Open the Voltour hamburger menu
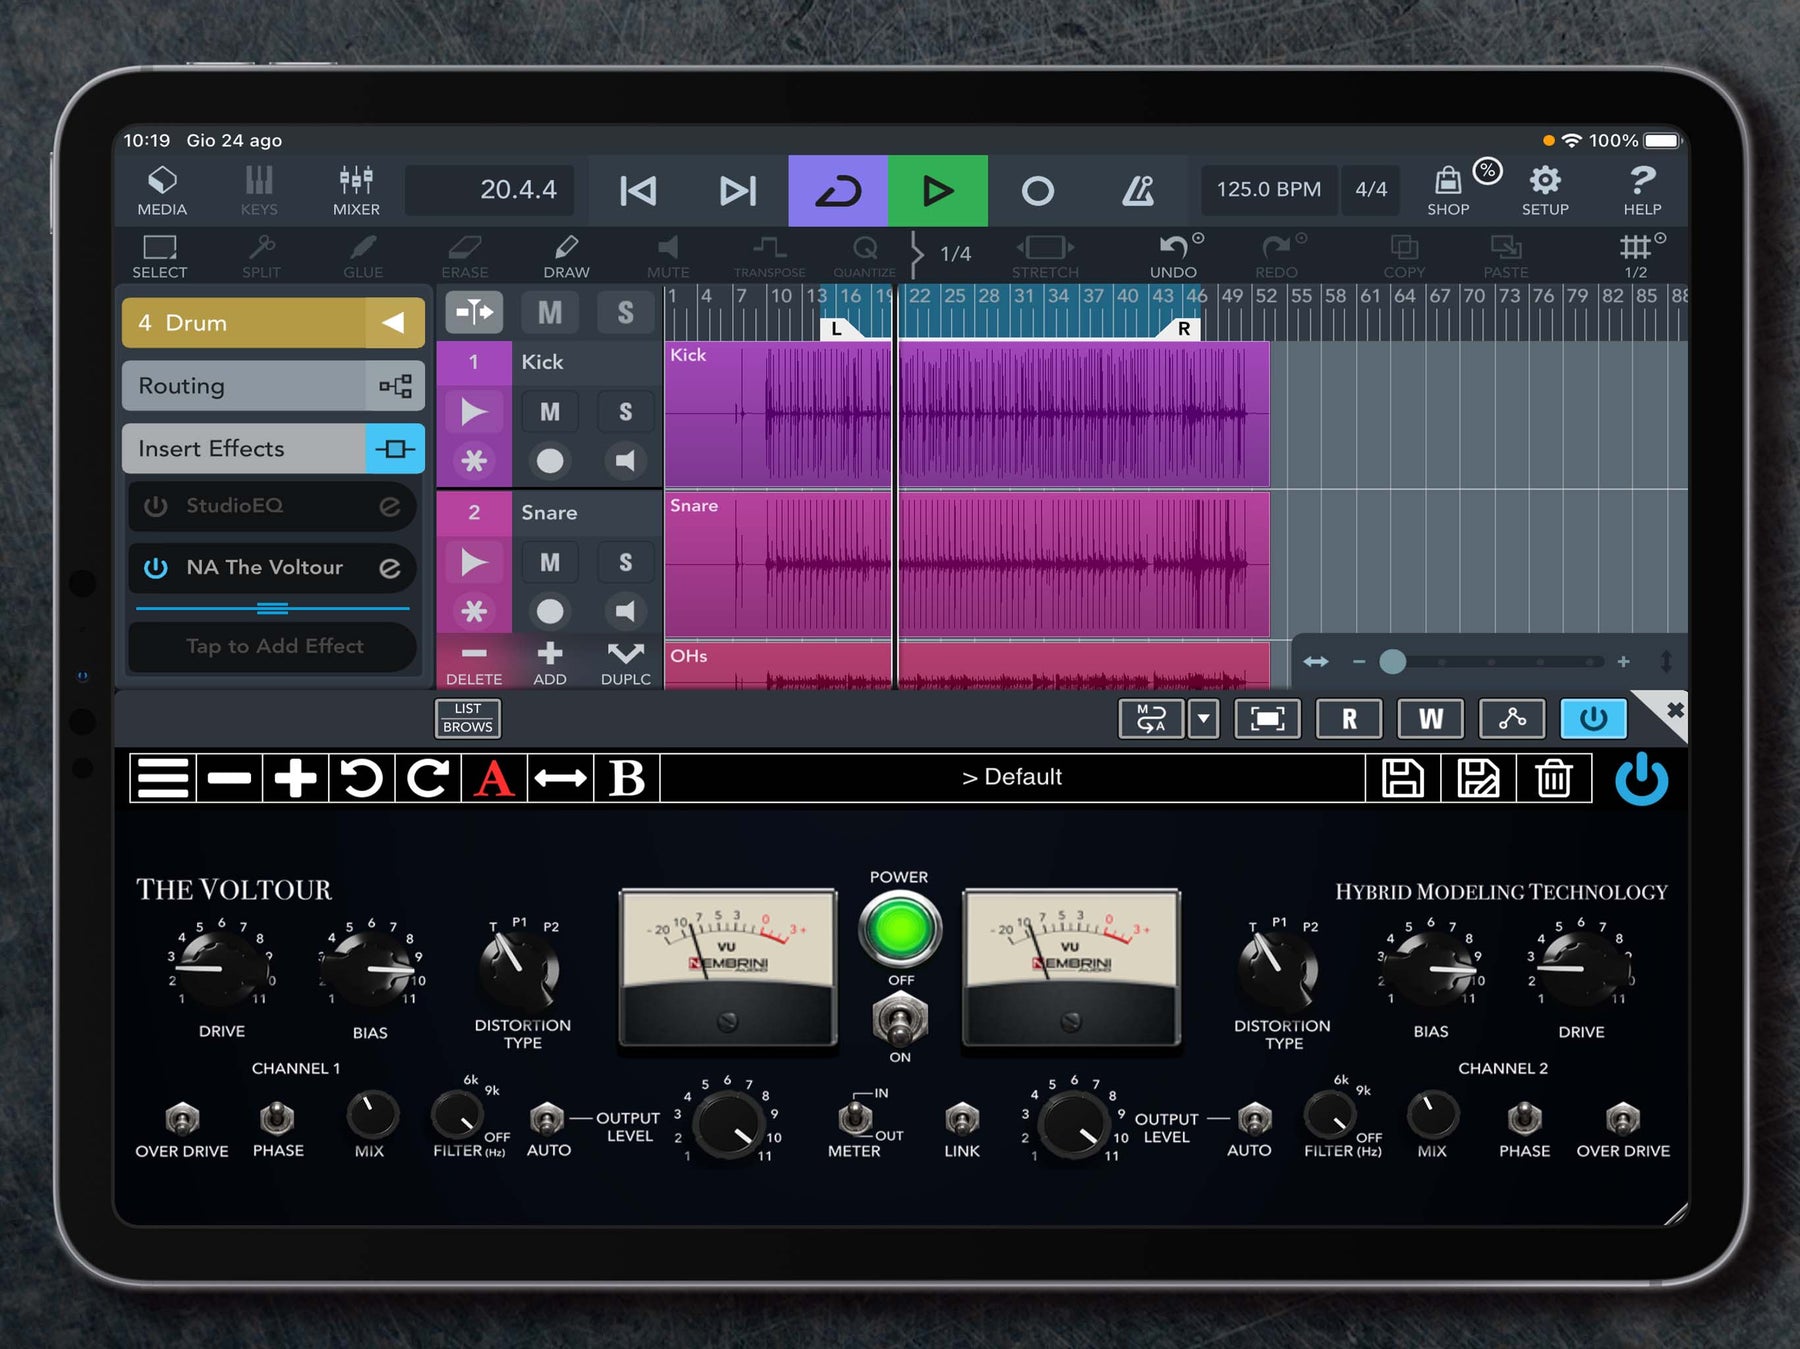The height and width of the screenshot is (1349, 1800). pyautogui.click(x=163, y=778)
